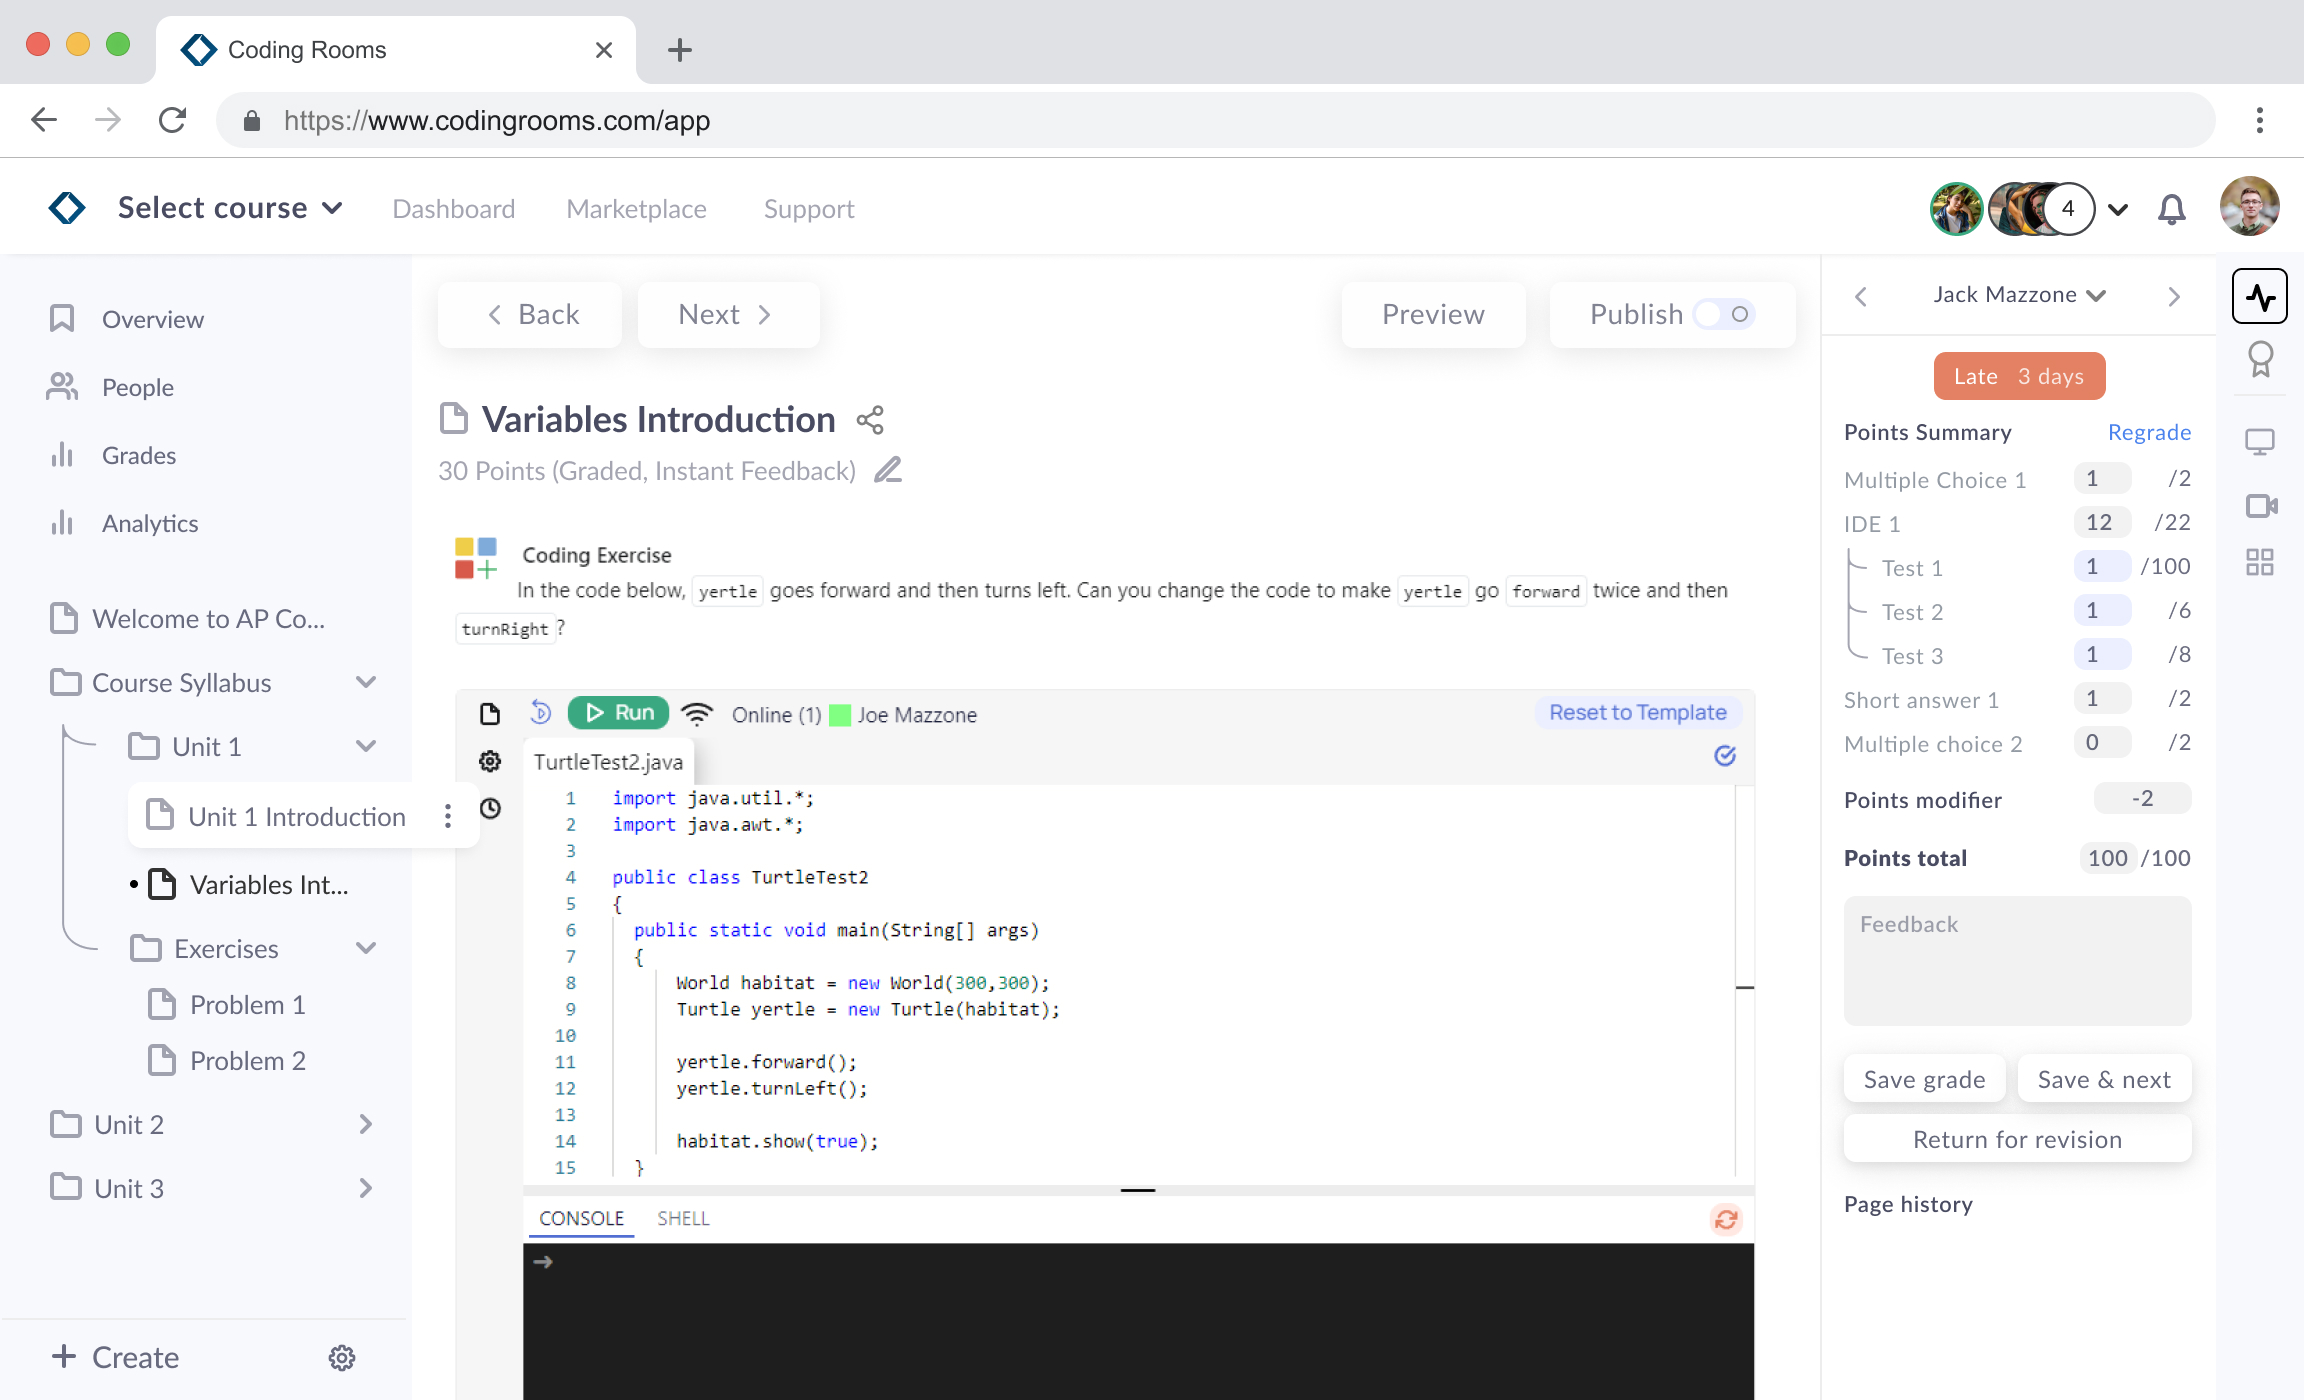Click the clock history icon in editor

coord(490,808)
